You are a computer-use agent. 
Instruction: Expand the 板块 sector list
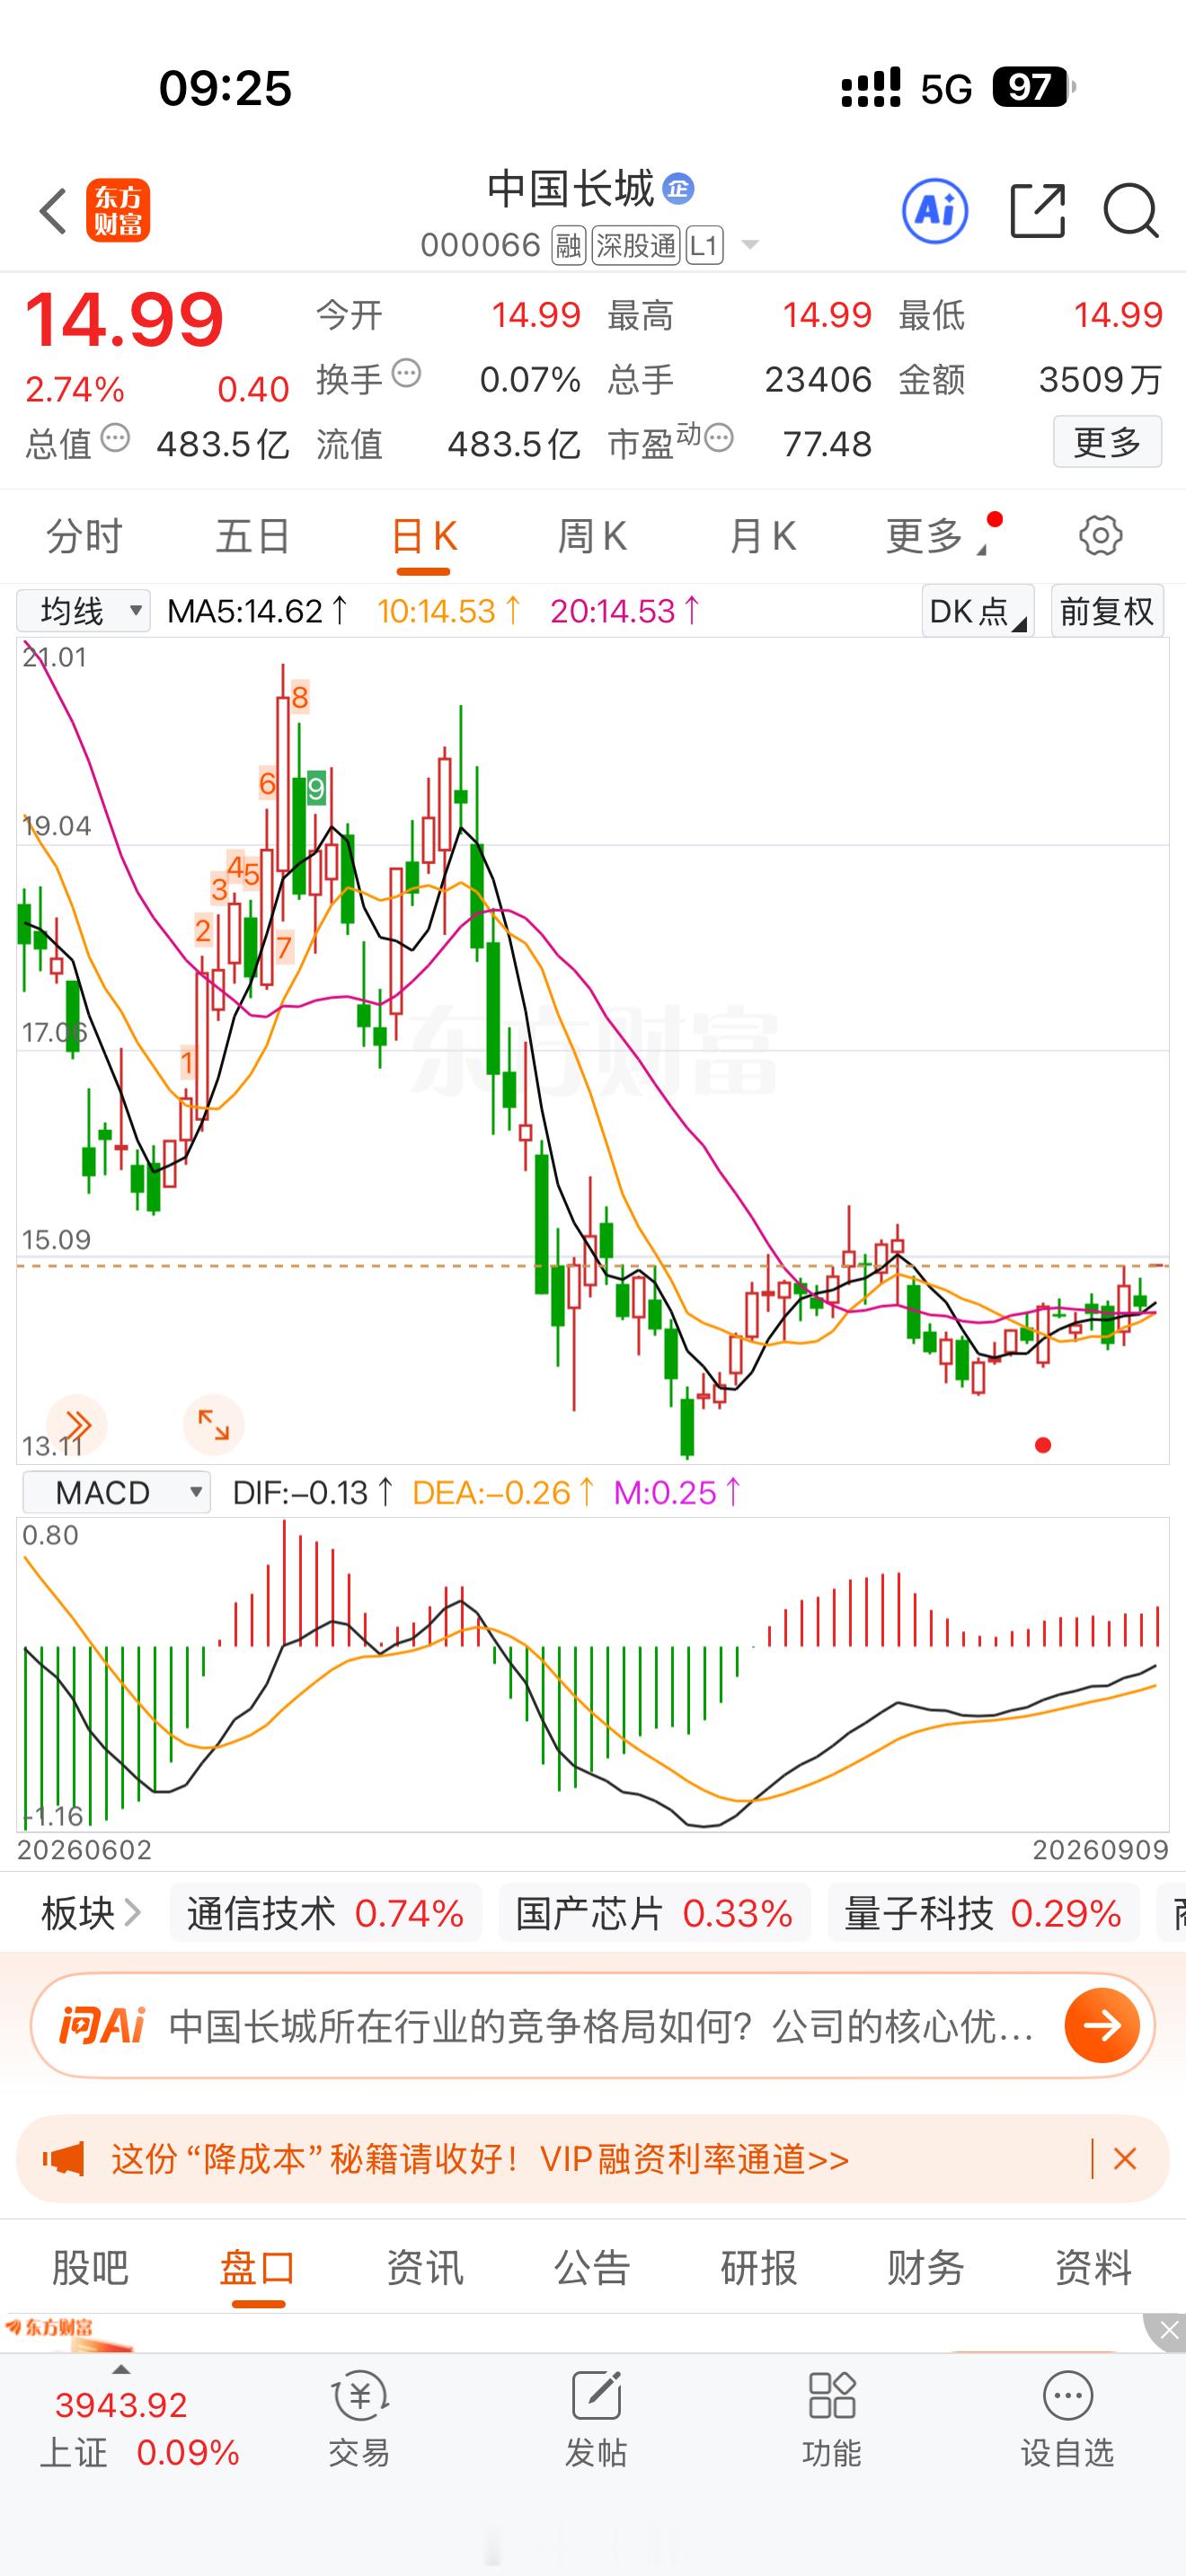pyautogui.click(x=91, y=1913)
